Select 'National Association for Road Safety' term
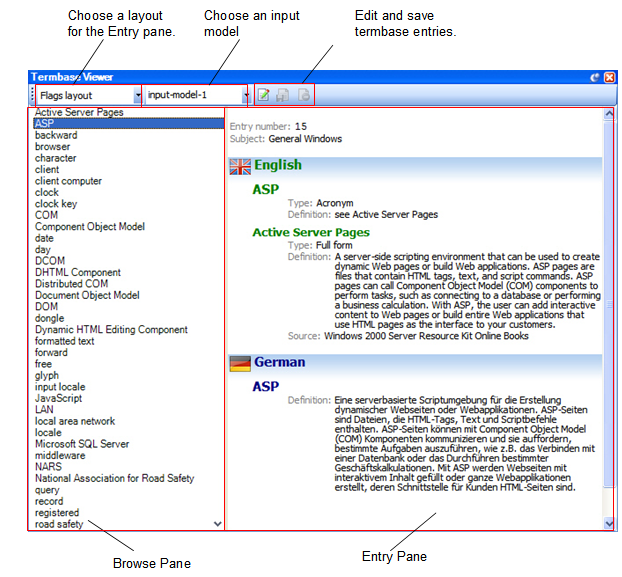Viewport: 622px width, 577px height. (x=115, y=479)
